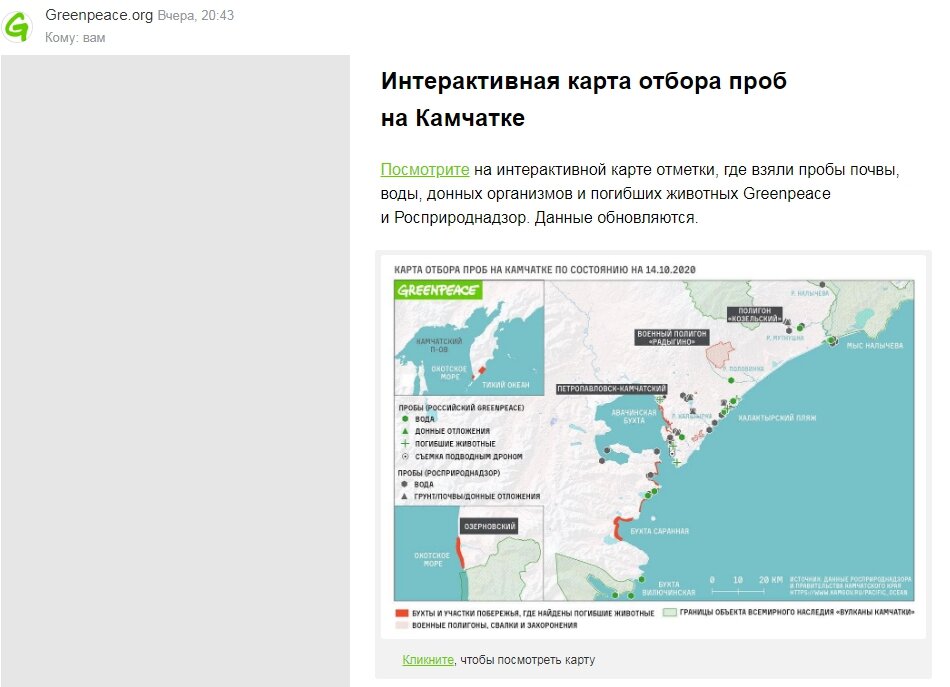Click the red legend swatch for dead animals coast

click(401, 613)
